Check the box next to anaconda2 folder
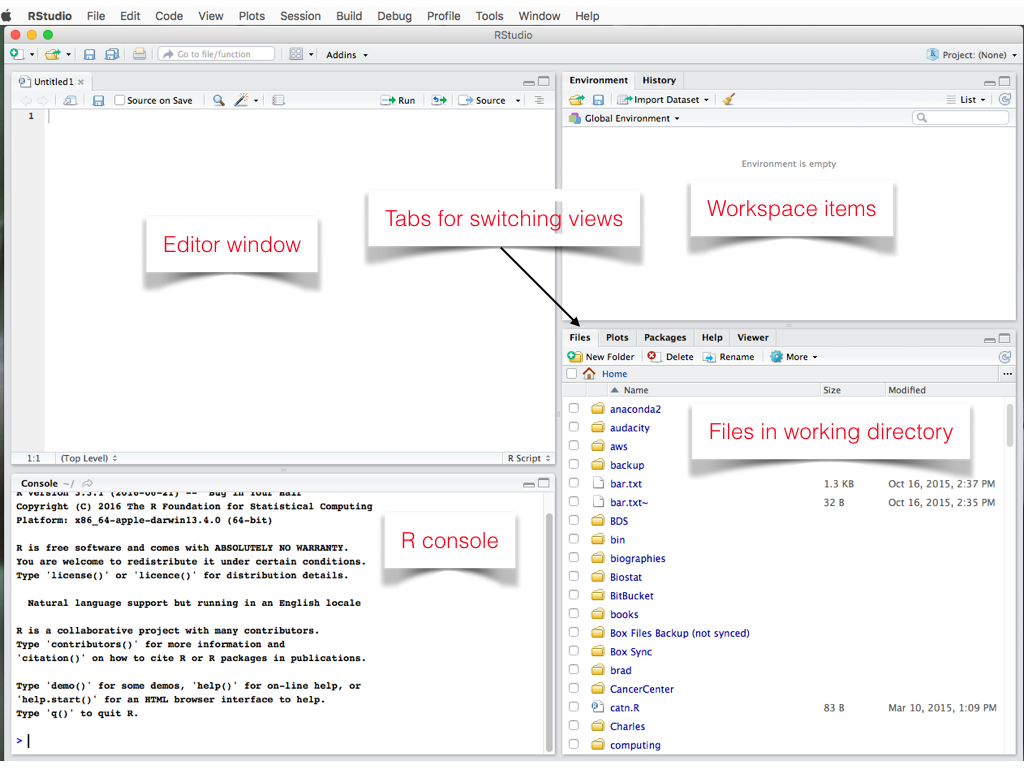The width and height of the screenshot is (1024, 768). 573,409
